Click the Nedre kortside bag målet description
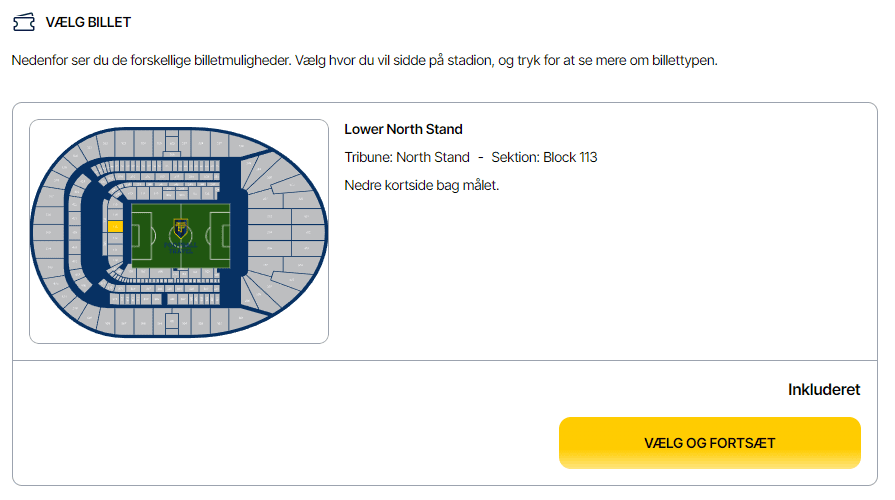The width and height of the screenshot is (895, 500). click(x=422, y=186)
